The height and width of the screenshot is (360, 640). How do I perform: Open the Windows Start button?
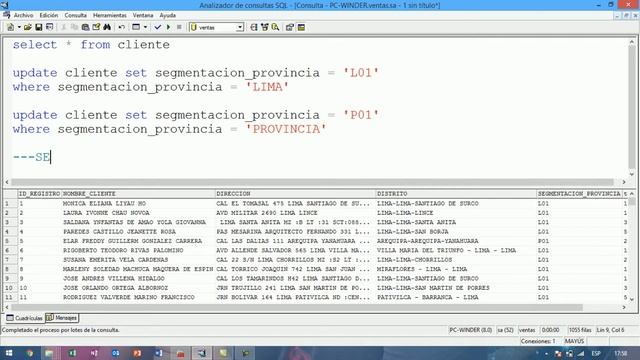[x=9, y=353]
